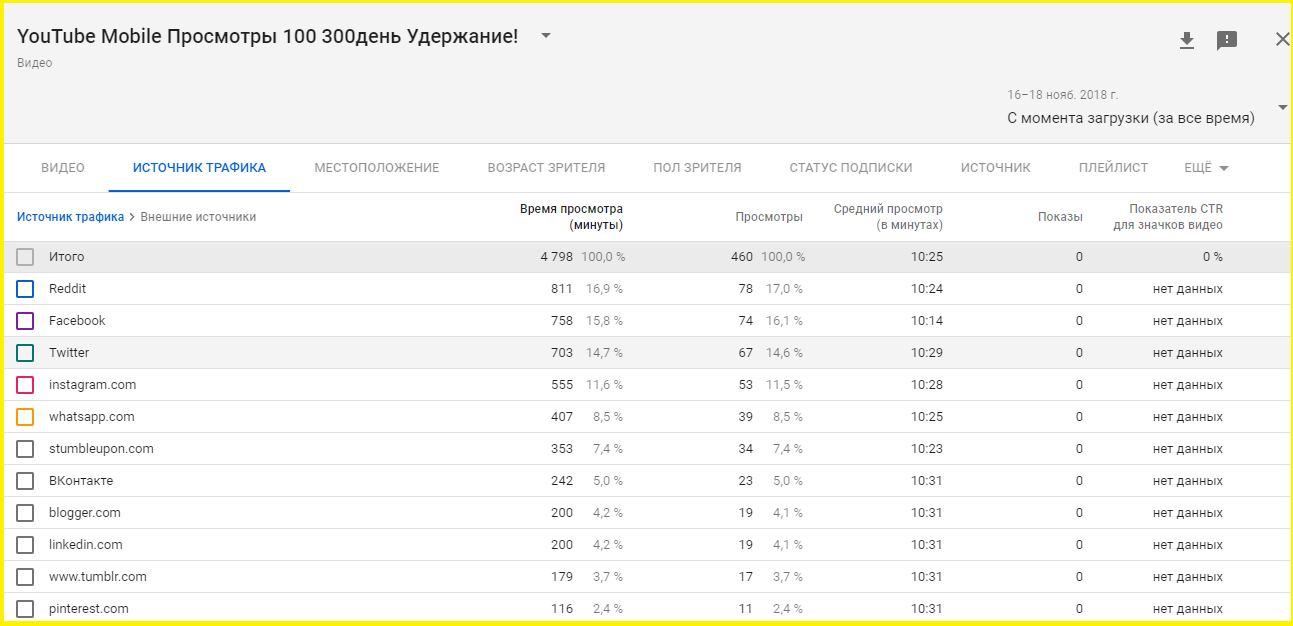The width and height of the screenshot is (1293, 626).
Task: Click the ВКонтакте source name
Action: 81,481
